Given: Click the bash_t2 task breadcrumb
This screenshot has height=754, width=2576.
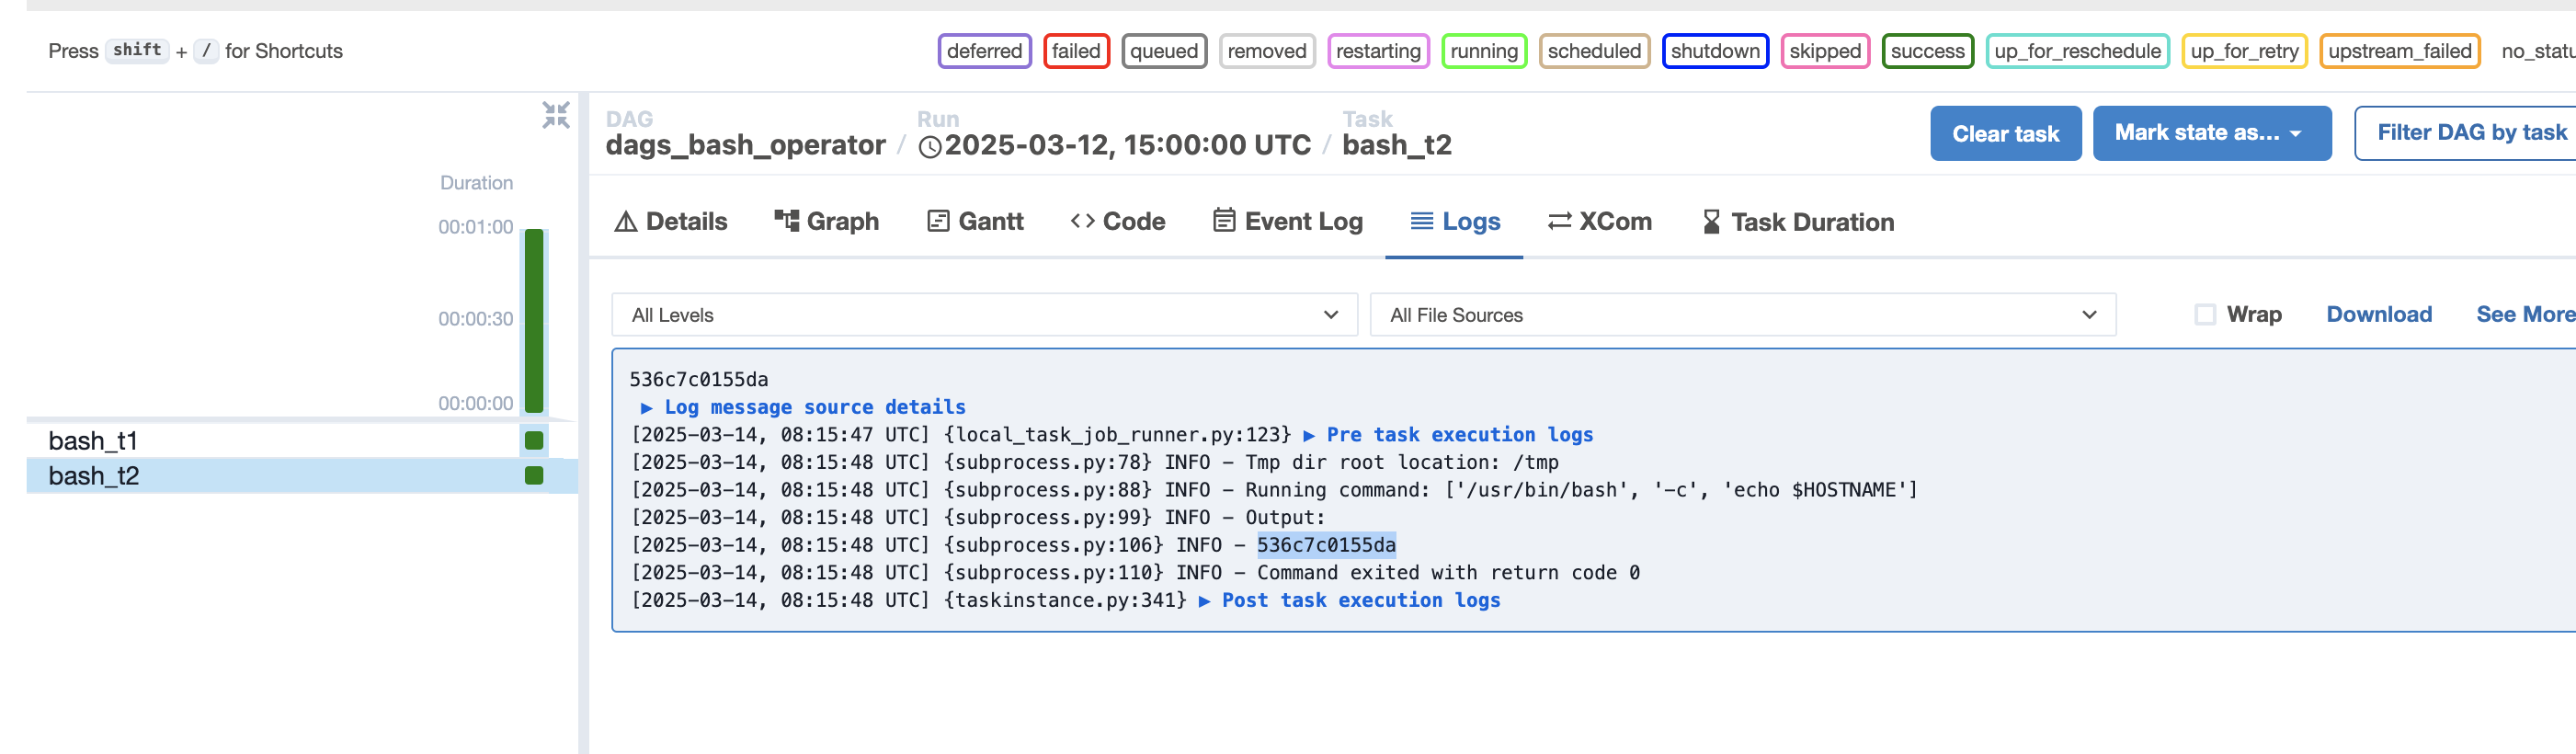Looking at the screenshot, I should click(1396, 145).
